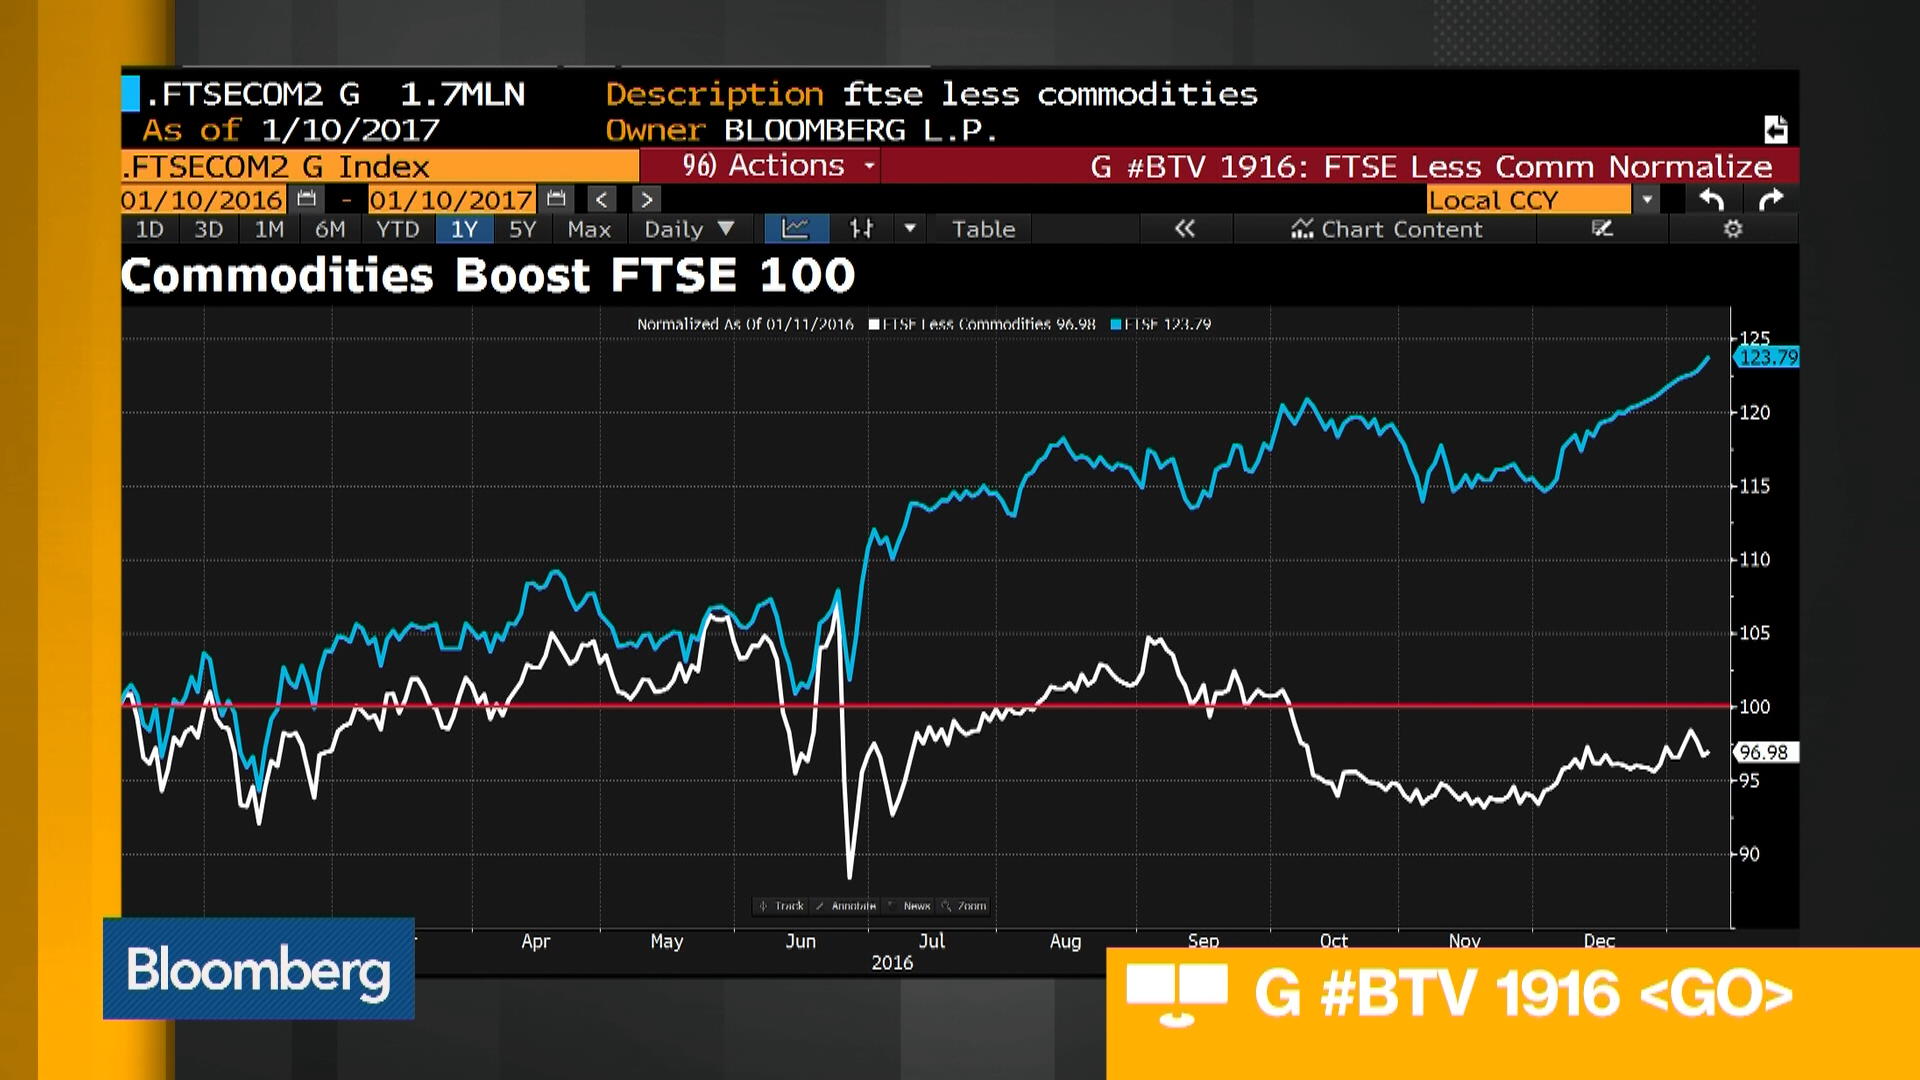The height and width of the screenshot is (1080, 1920).
Task: Select the 1Y time range
Action: (x=464, y=229)
